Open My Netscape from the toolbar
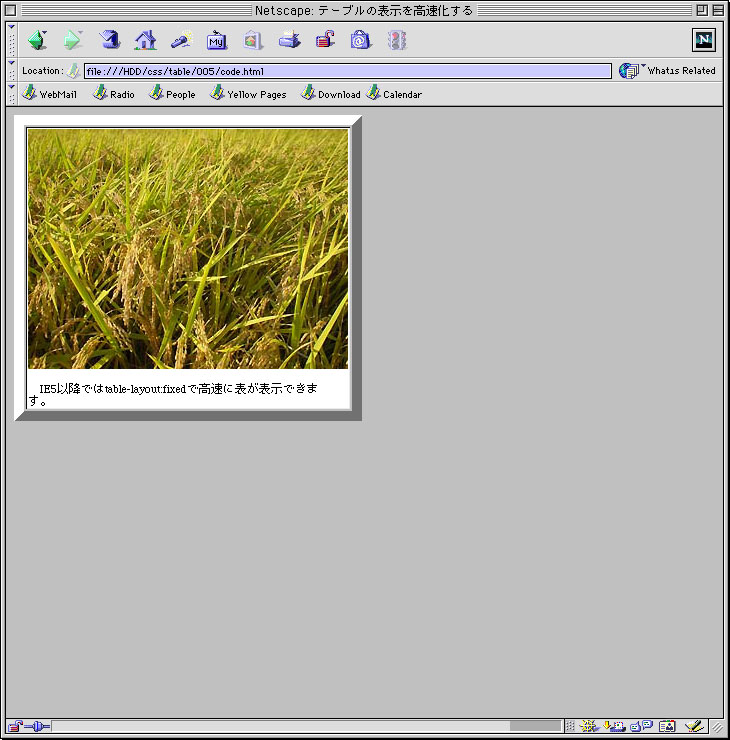The width and height of the screenshot is (730, 740). (217, 40)
